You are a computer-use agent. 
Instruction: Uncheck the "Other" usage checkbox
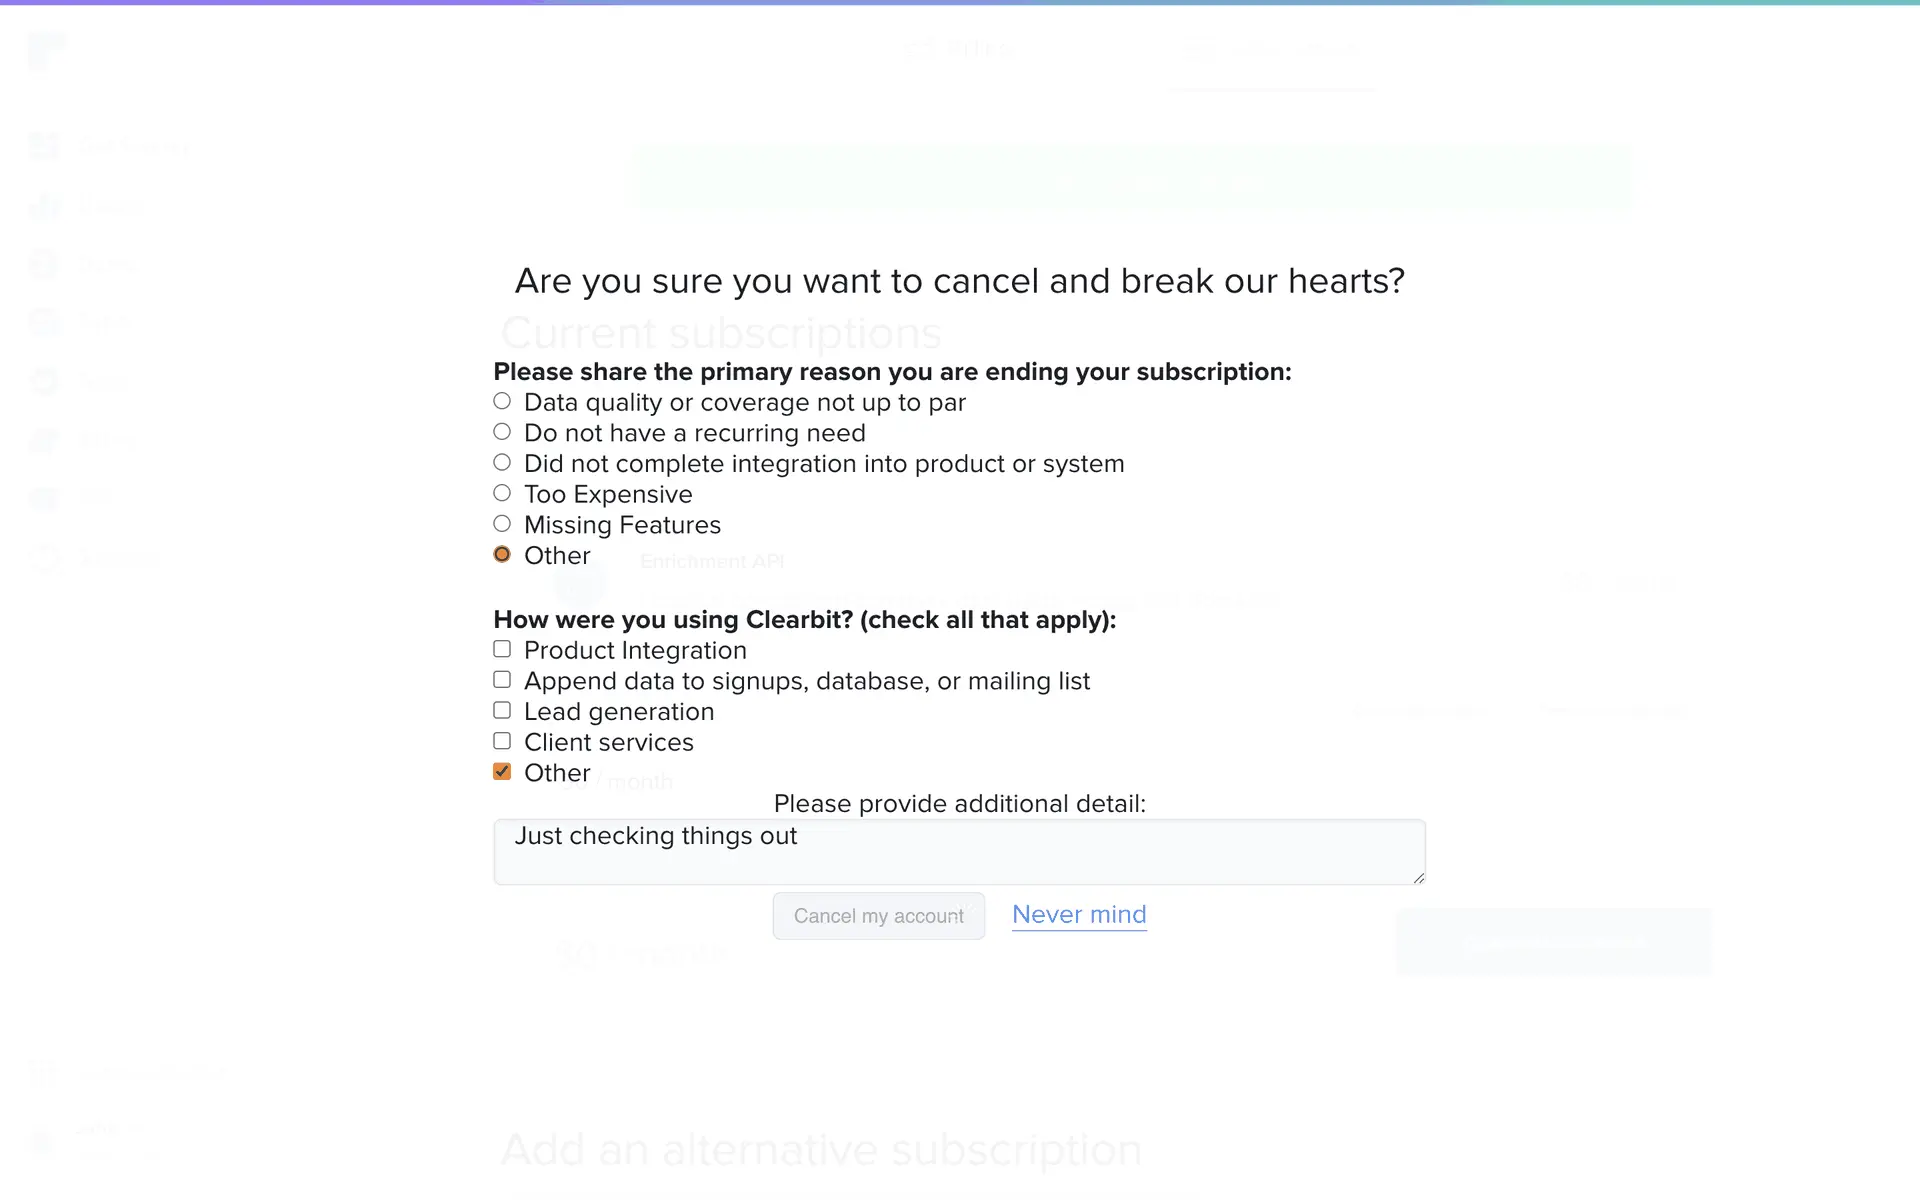[x=502, y=772]
